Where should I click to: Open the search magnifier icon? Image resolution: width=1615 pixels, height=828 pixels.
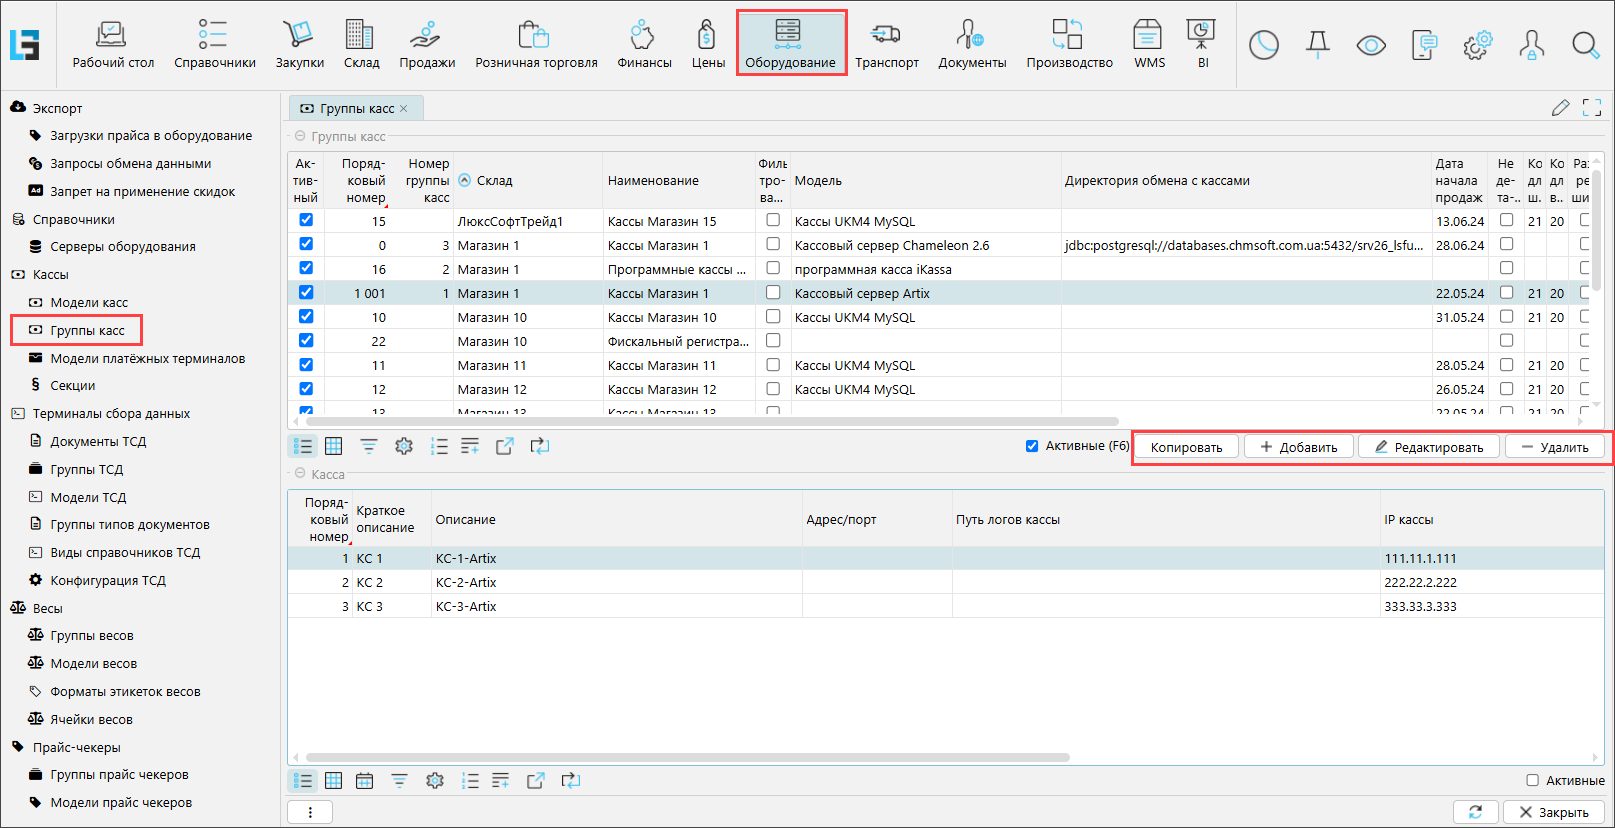click(x=1585, y=45)
